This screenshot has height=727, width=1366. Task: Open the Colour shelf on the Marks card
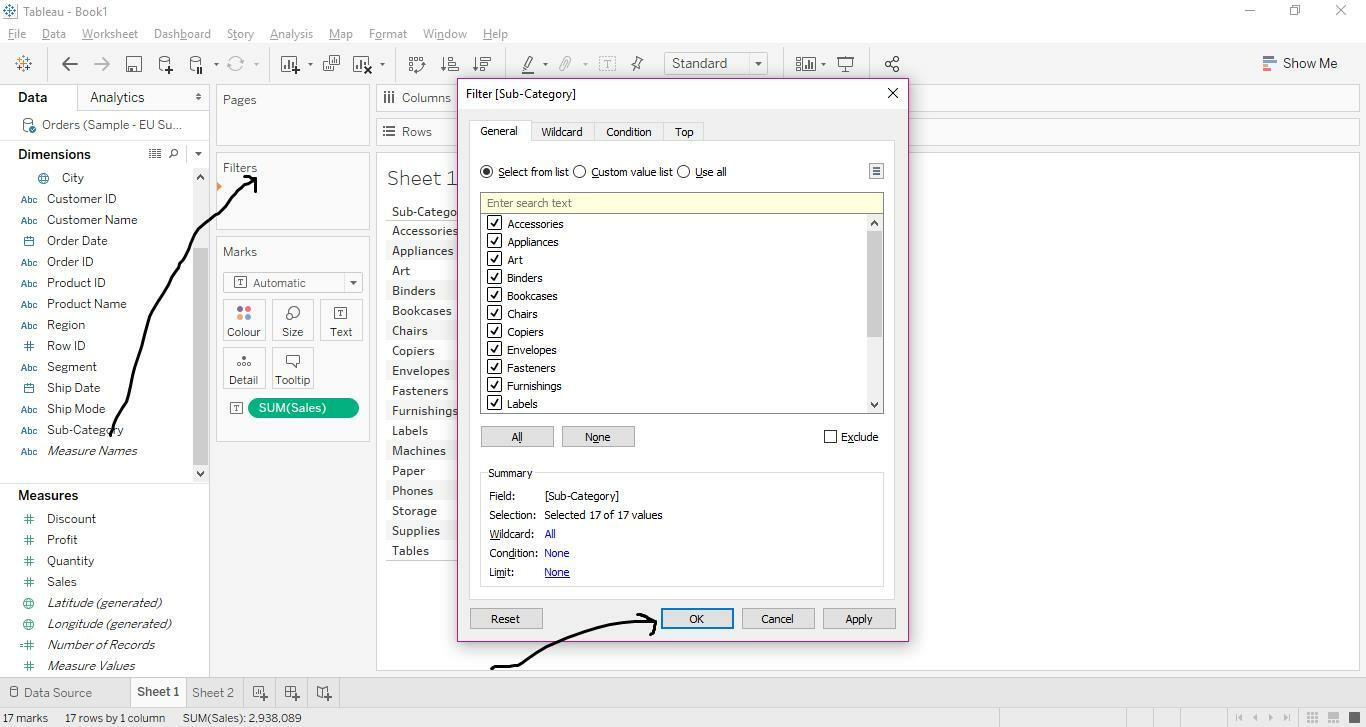coord(243,320)
